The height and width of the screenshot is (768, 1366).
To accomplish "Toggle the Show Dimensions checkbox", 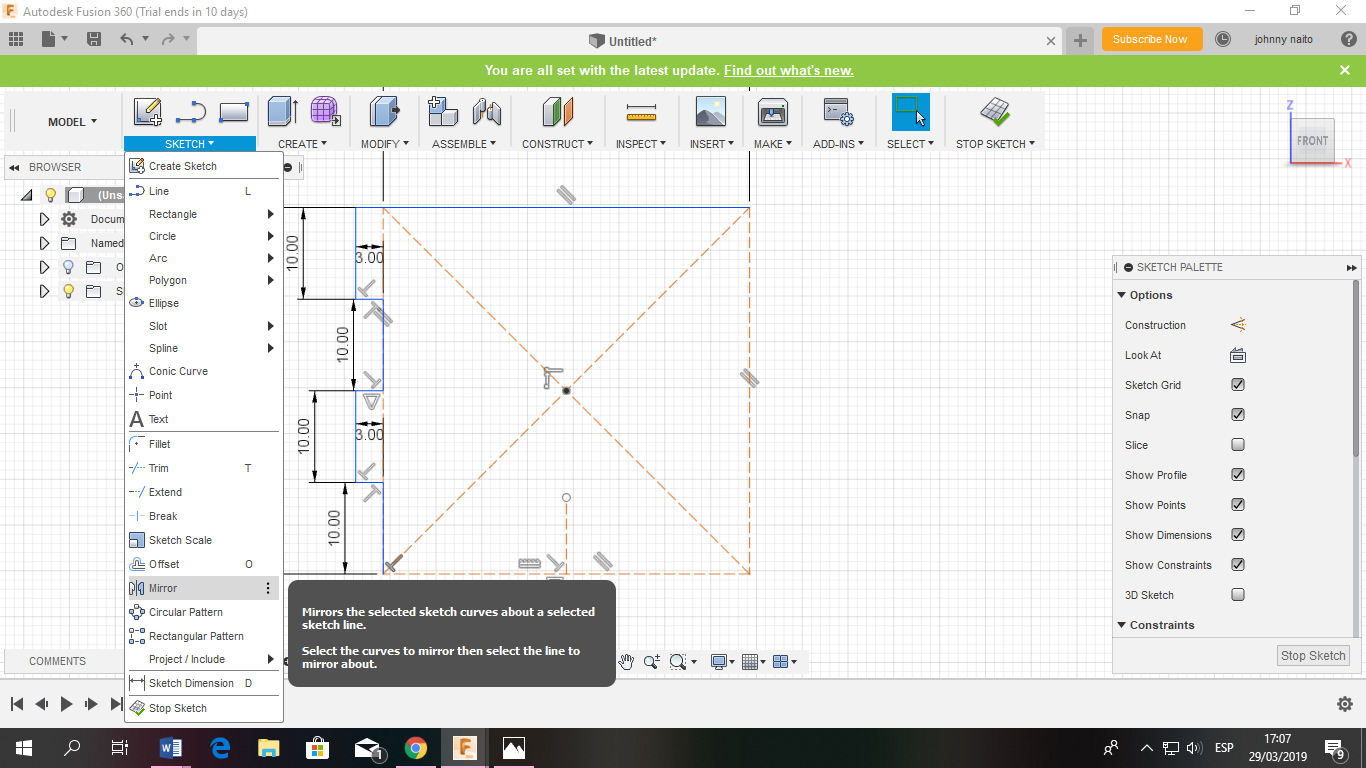I will pyautogui.click(x=1238, y=535).
